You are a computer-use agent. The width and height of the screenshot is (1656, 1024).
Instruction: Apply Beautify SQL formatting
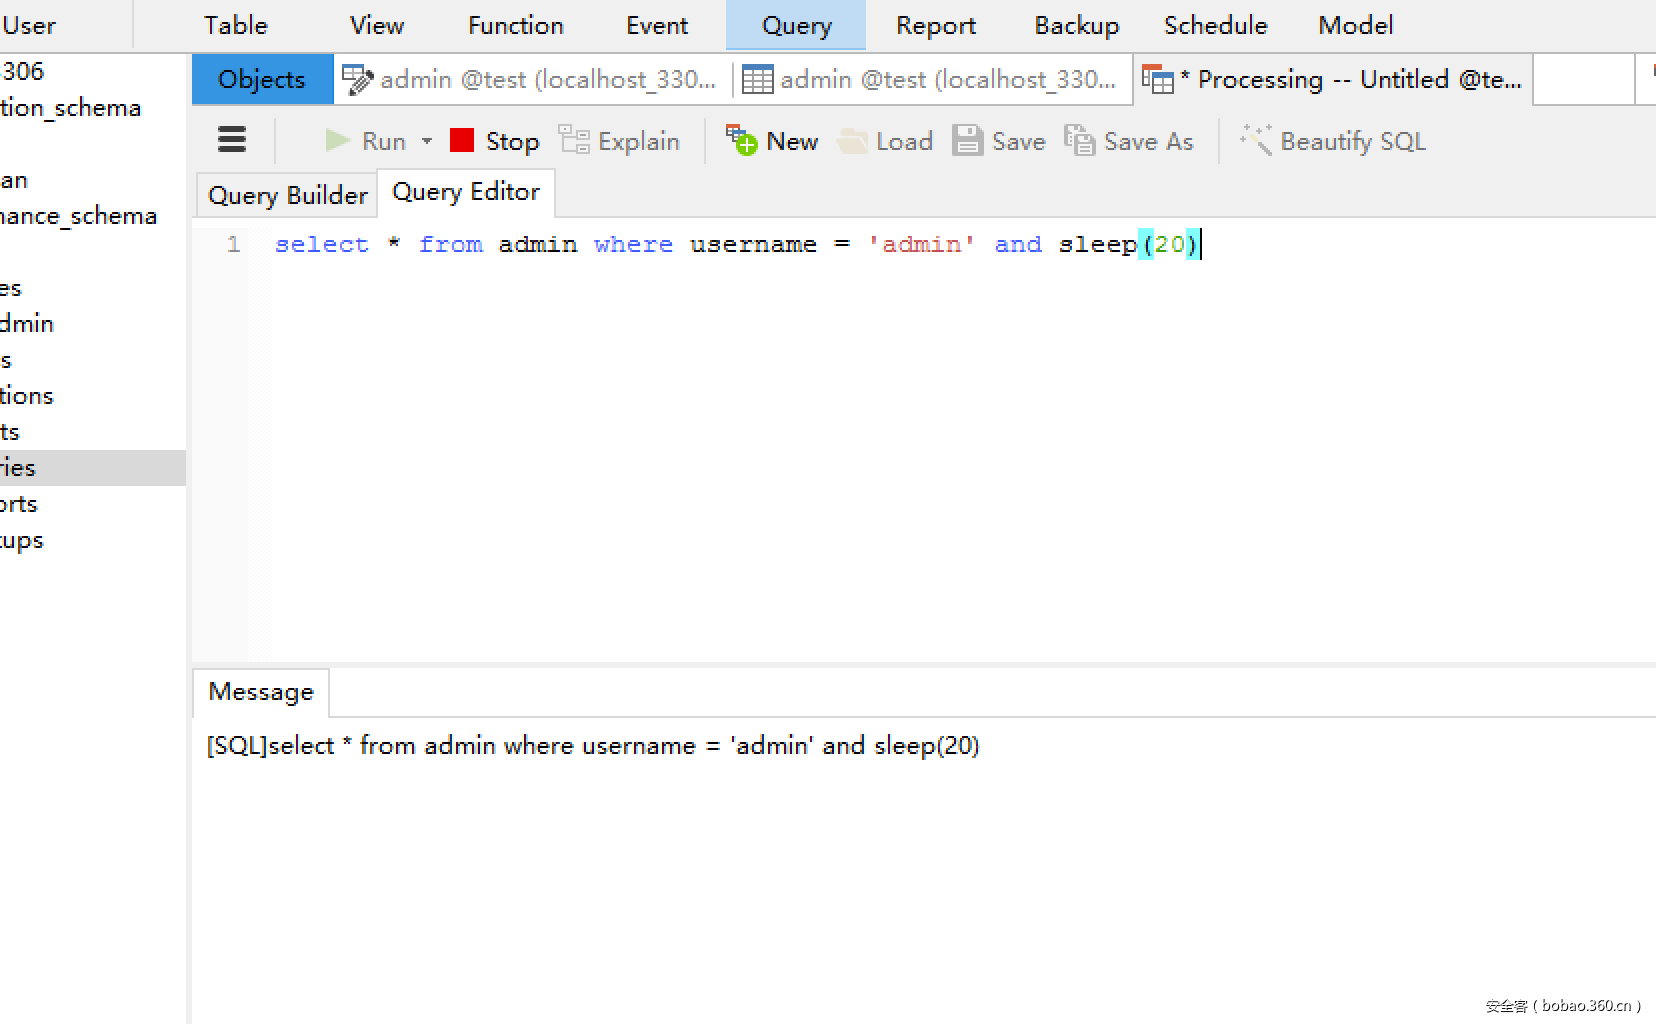click(1332, 141)
